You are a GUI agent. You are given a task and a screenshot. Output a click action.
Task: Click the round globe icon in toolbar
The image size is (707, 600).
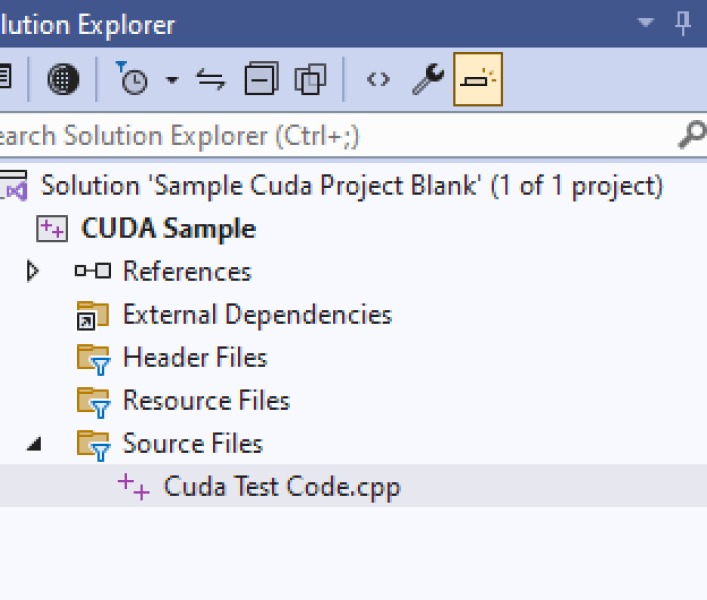[x=63, y=80]
